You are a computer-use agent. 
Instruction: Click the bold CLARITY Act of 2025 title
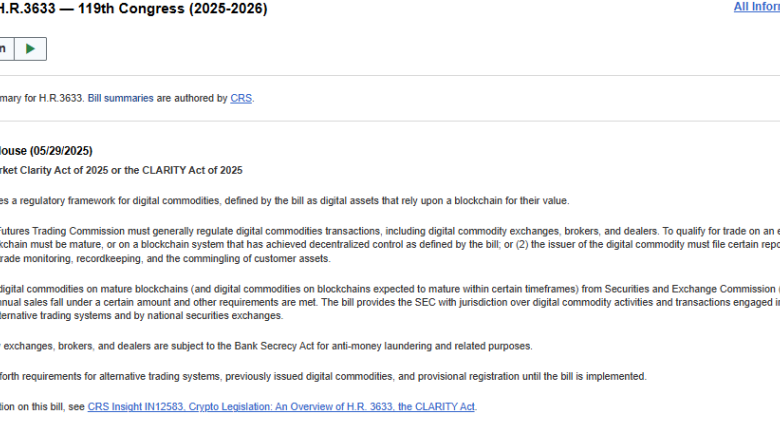click(120, 170)
